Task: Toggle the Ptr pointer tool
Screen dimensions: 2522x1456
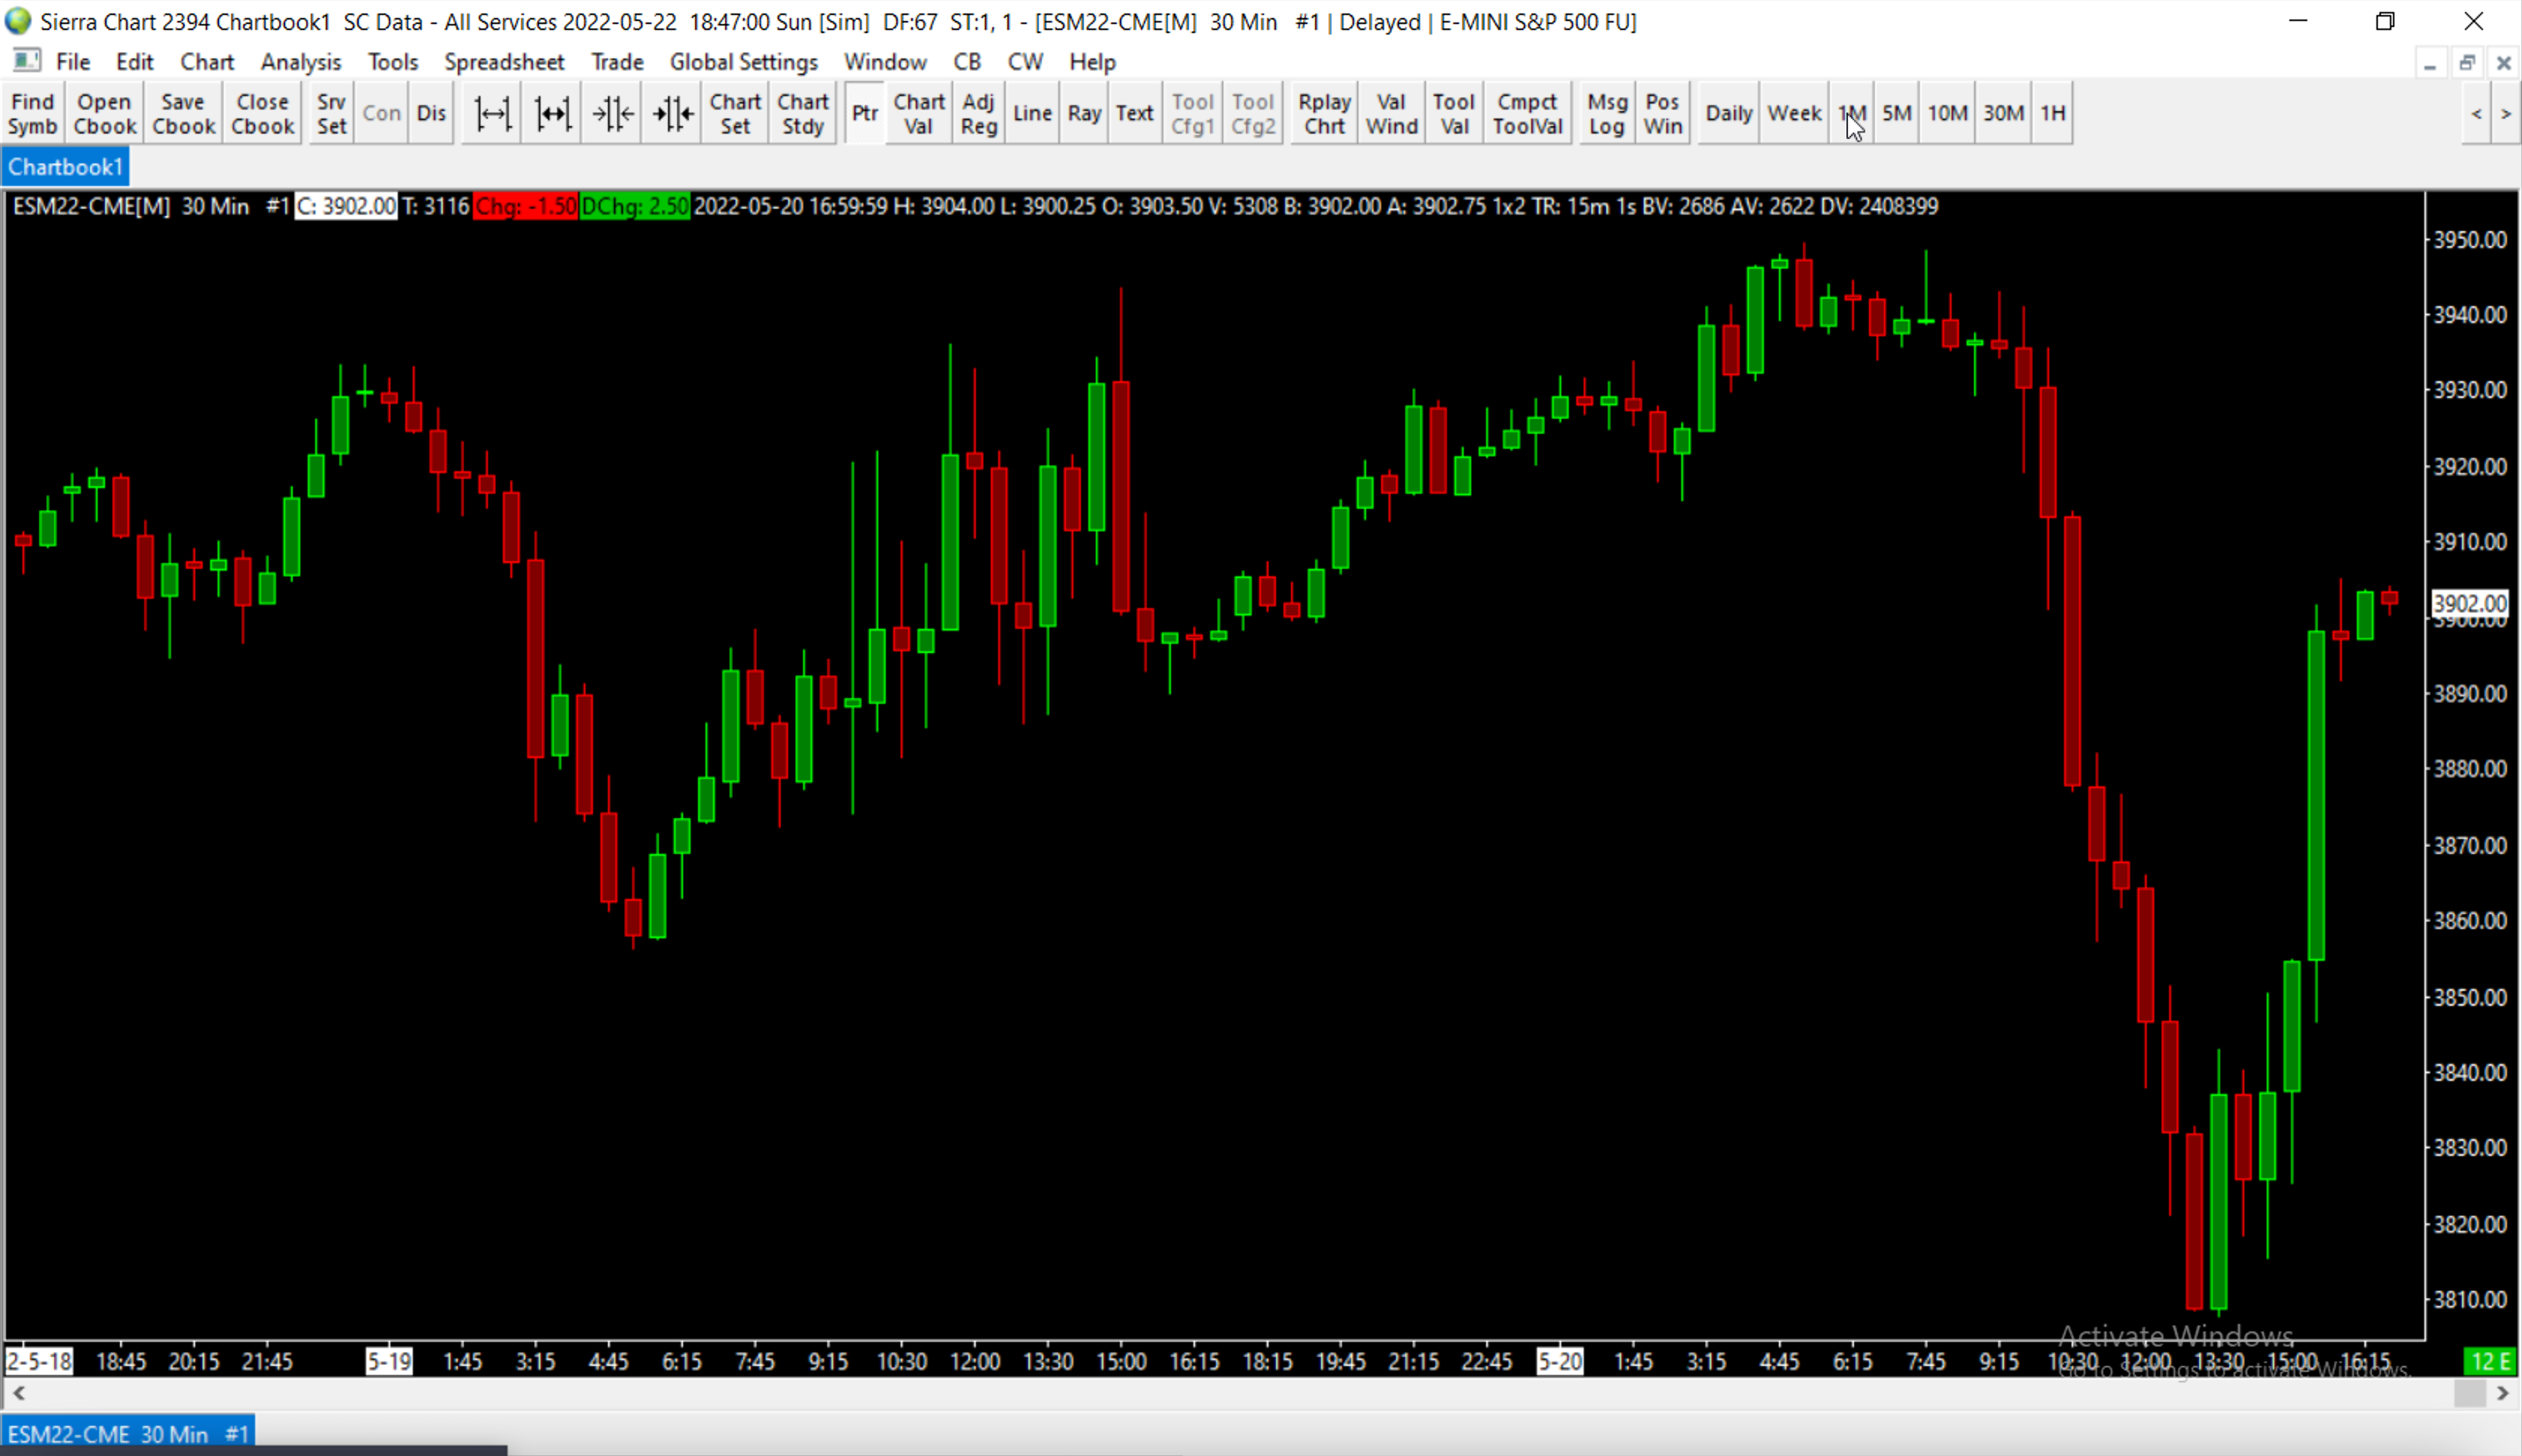Action: click(x=865, y=114)
